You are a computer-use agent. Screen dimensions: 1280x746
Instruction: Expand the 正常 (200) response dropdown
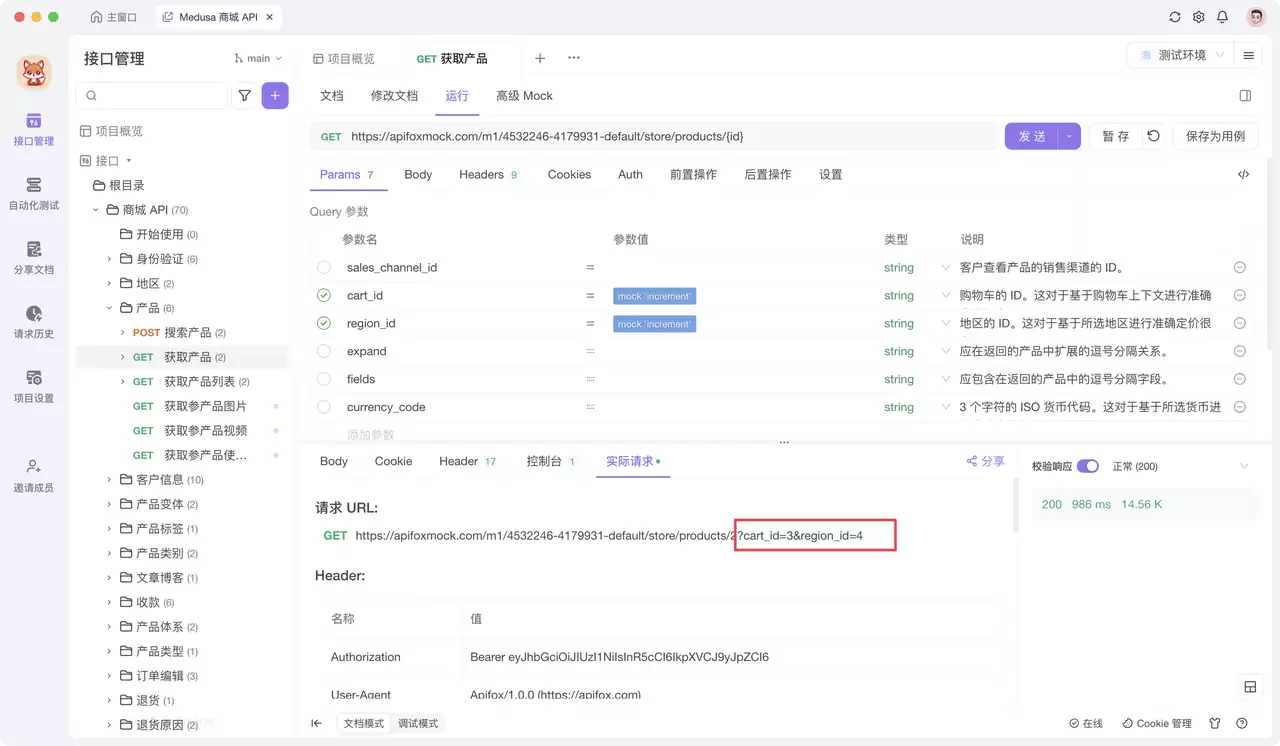(1244, 466)
